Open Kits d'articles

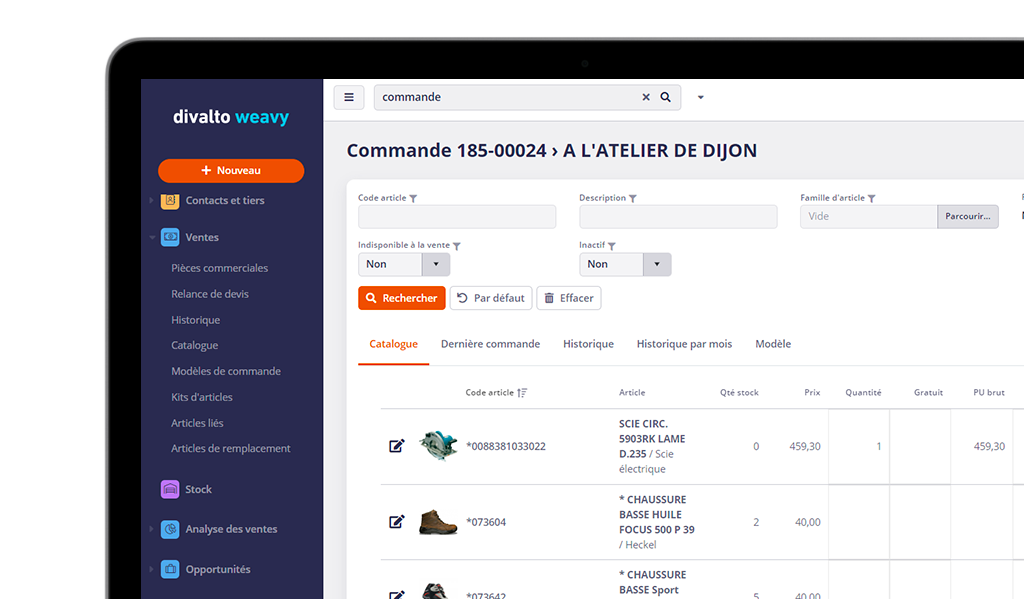point(202,397)
